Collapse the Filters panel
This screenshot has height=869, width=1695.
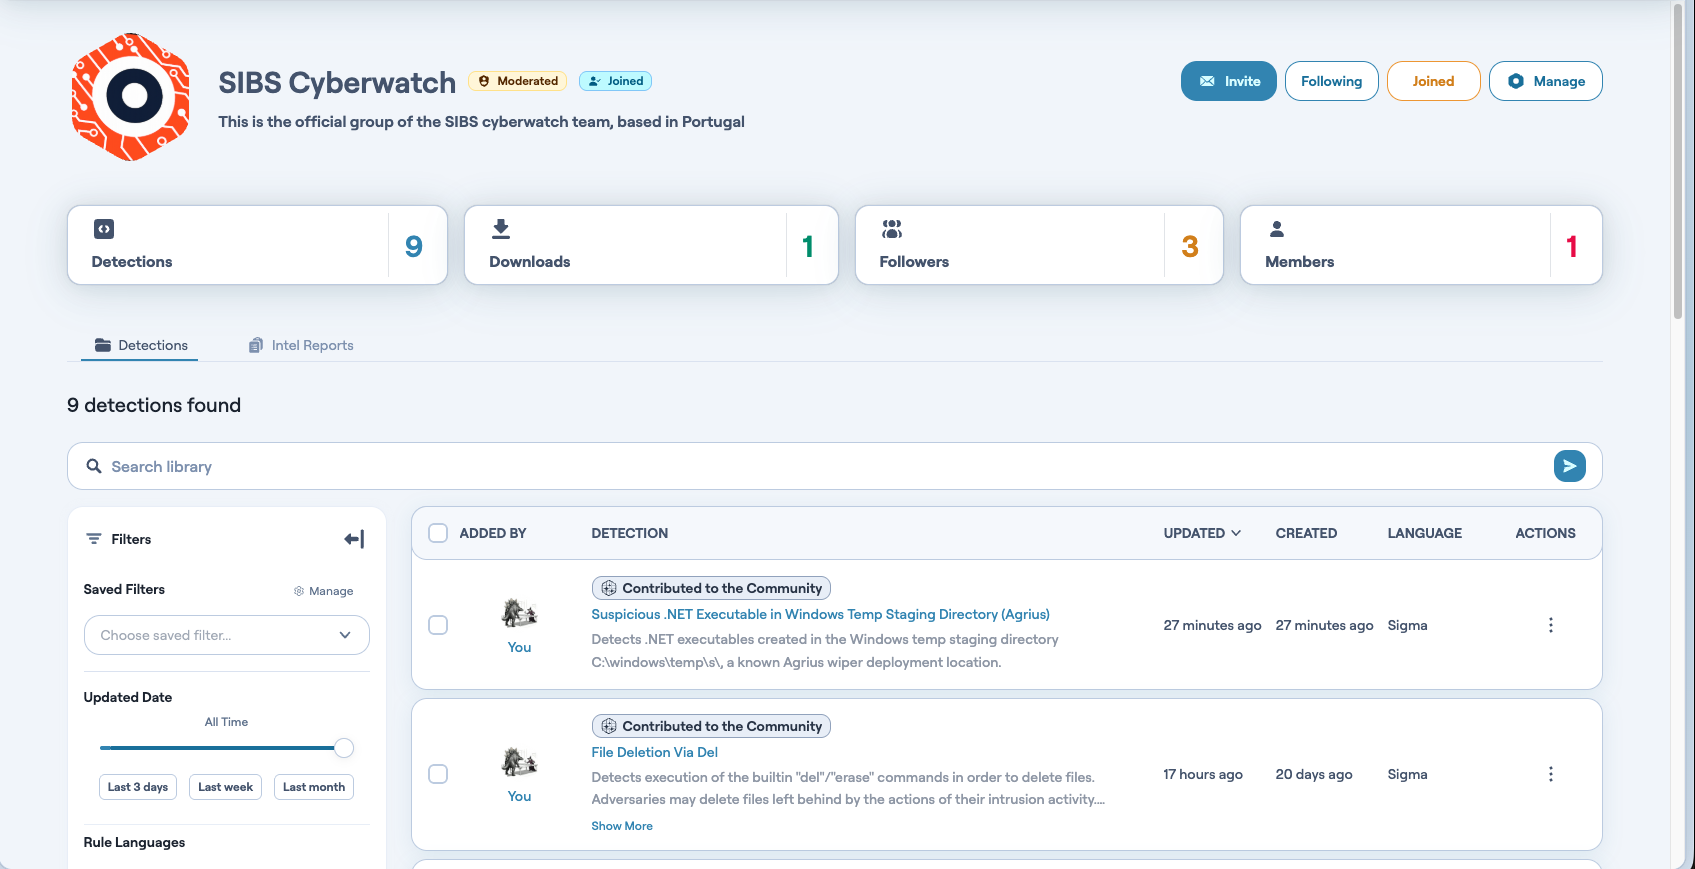tap(354, 539)
